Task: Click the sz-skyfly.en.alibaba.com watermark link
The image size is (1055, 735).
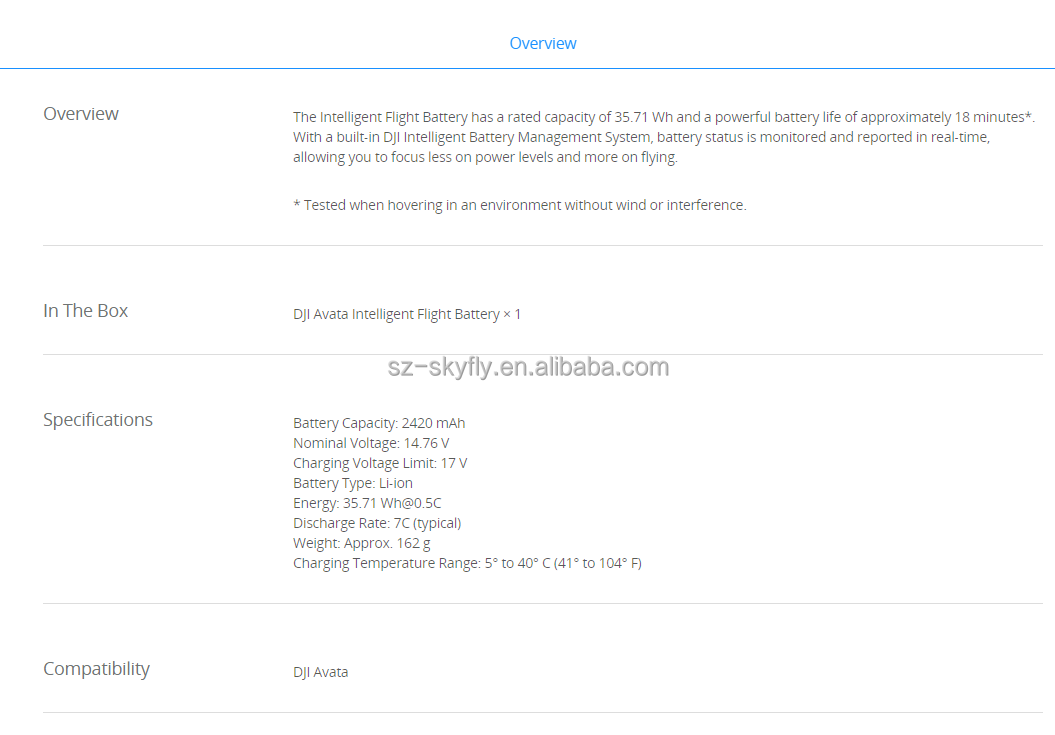Action: [x=528, y=367]
